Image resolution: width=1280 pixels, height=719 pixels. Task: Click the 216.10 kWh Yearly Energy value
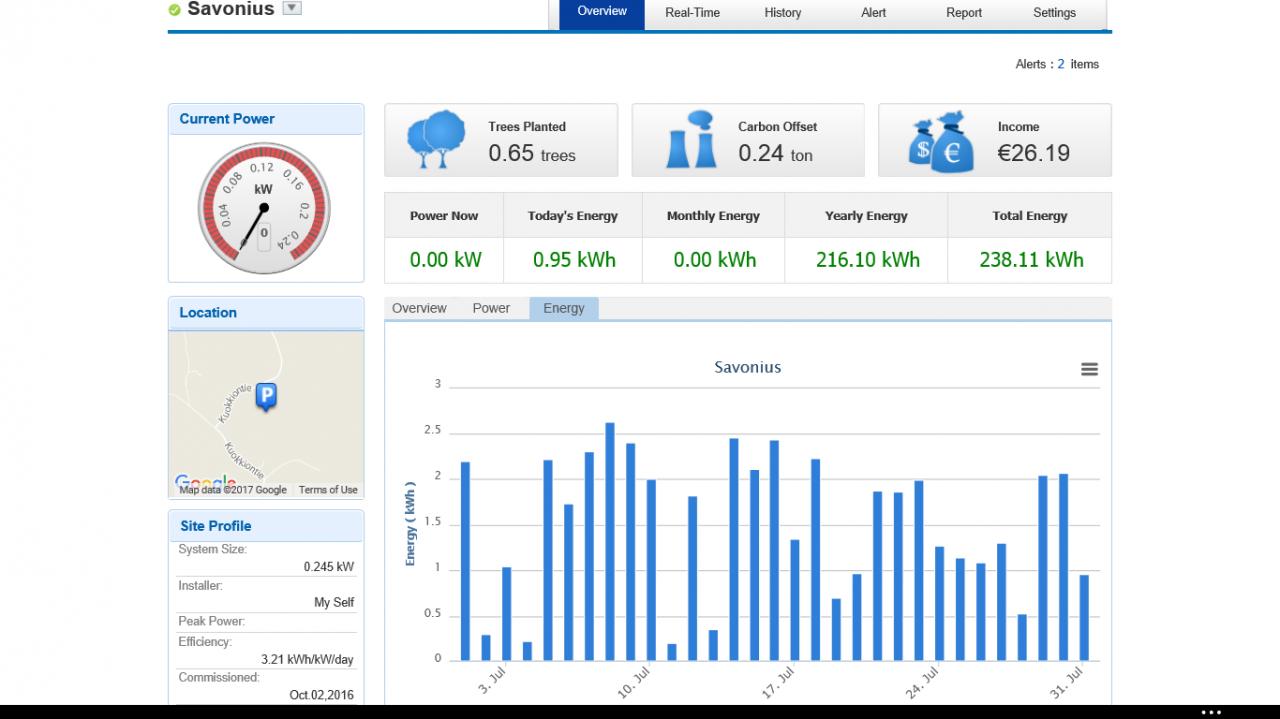[x=867, y=260]
